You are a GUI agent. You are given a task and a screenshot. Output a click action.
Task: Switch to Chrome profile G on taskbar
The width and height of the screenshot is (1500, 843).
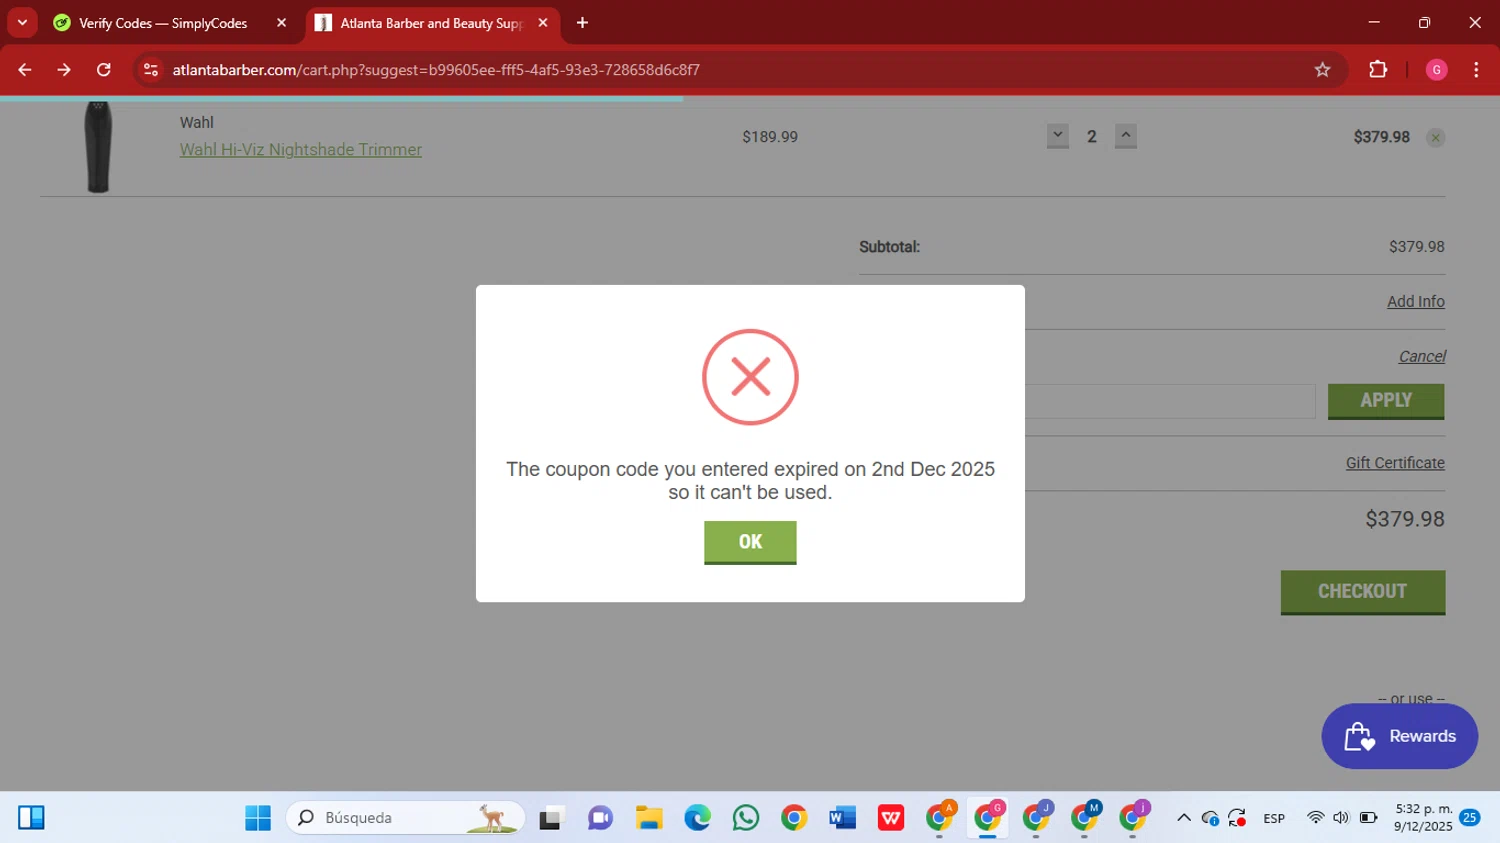coord(988,818)
